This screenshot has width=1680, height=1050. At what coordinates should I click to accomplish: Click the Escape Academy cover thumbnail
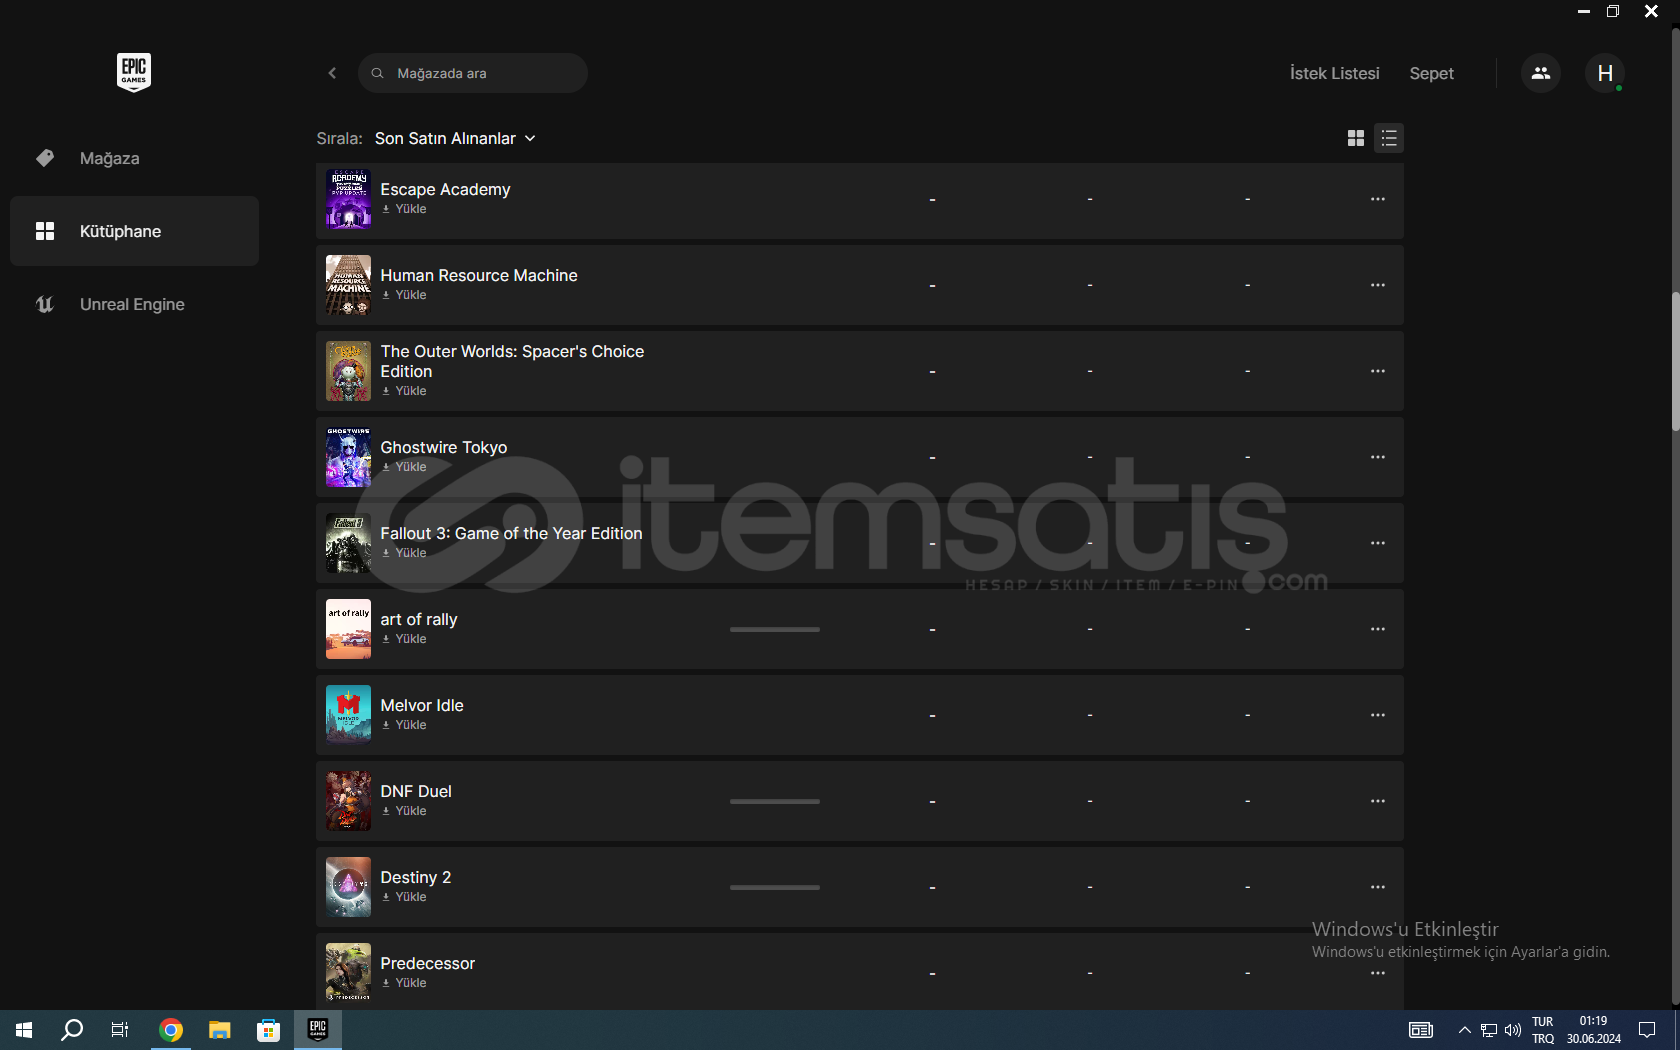point(348,199)
